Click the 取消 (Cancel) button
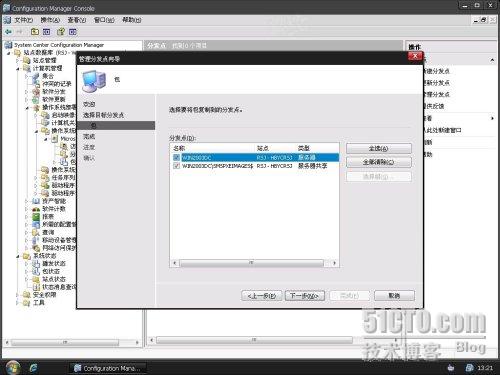The height and width of the screenshot is (375, 500). click(x=394, y=296)
